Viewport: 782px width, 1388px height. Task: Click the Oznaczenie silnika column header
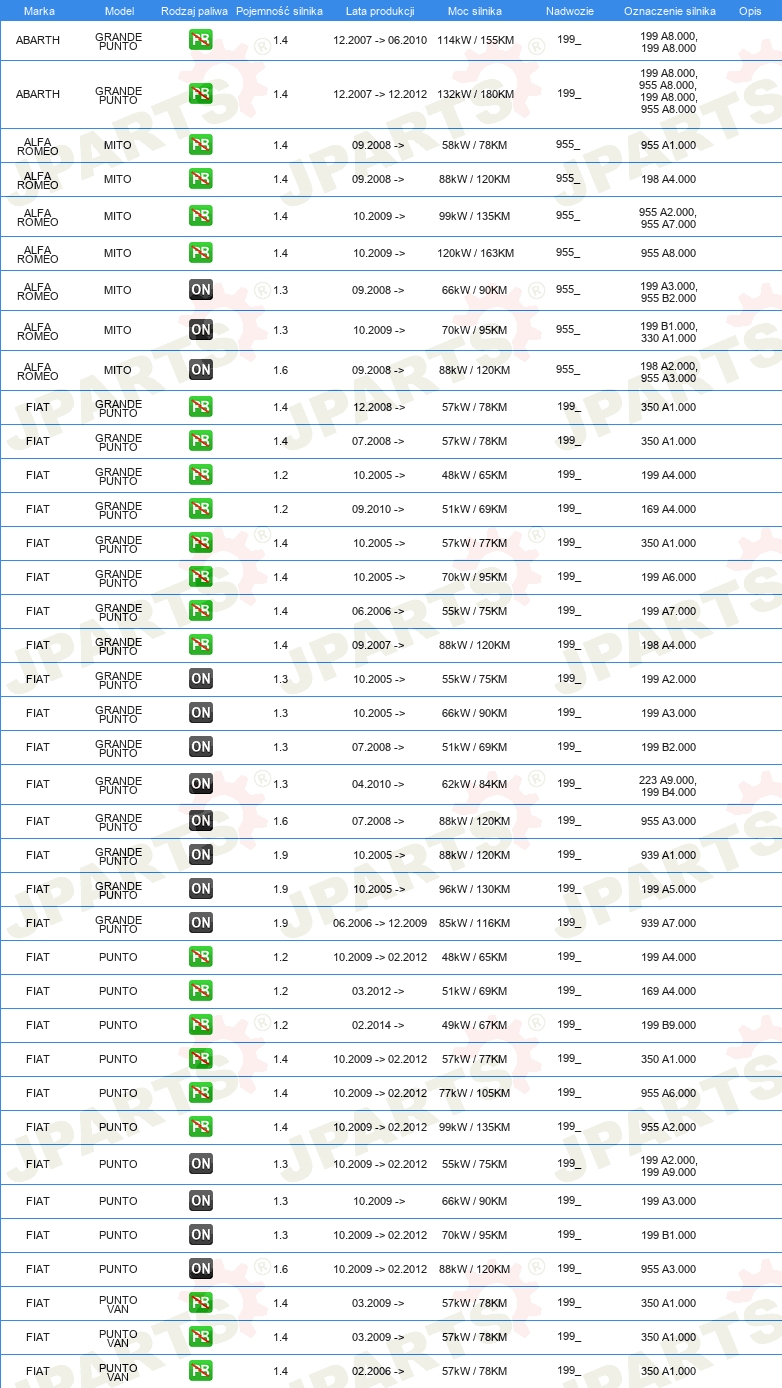669,11
